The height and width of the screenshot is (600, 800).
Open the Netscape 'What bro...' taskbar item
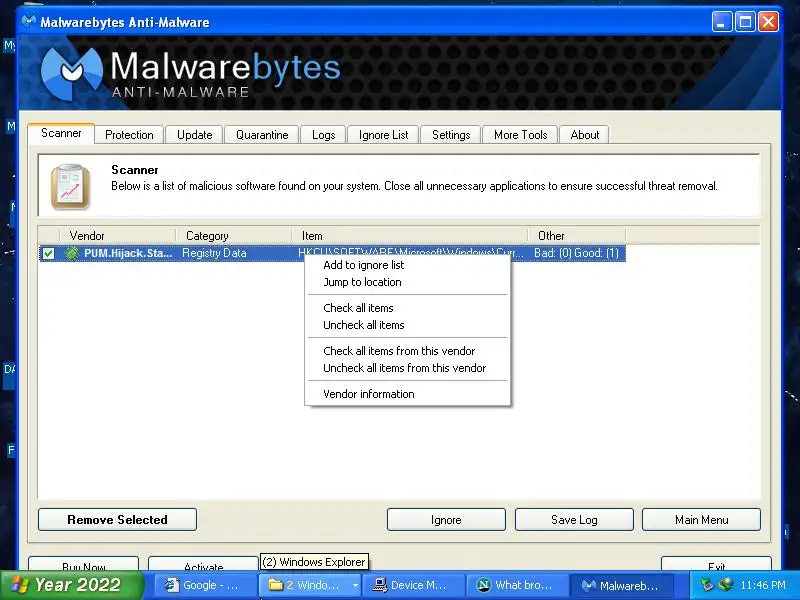tap(518, 585)
